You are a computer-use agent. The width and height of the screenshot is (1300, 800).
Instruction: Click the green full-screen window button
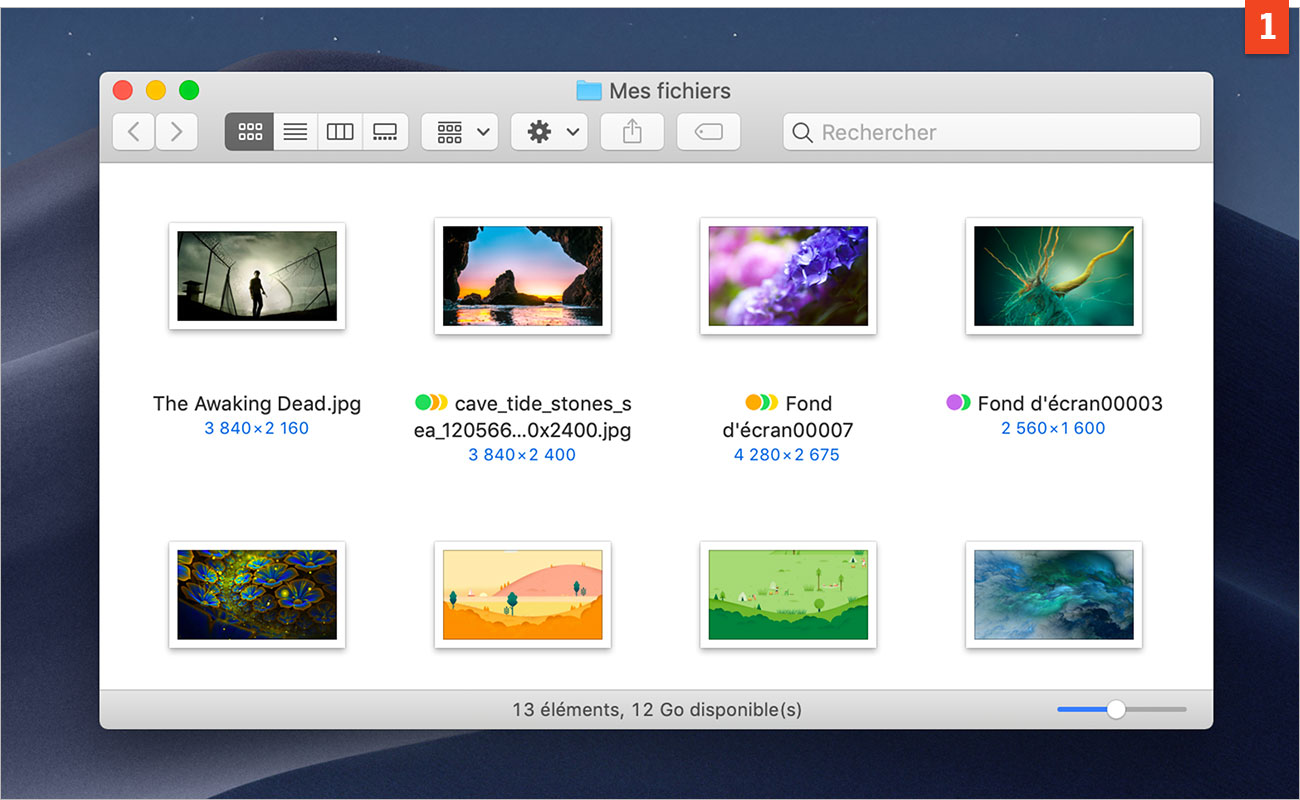tap(189, 90)
